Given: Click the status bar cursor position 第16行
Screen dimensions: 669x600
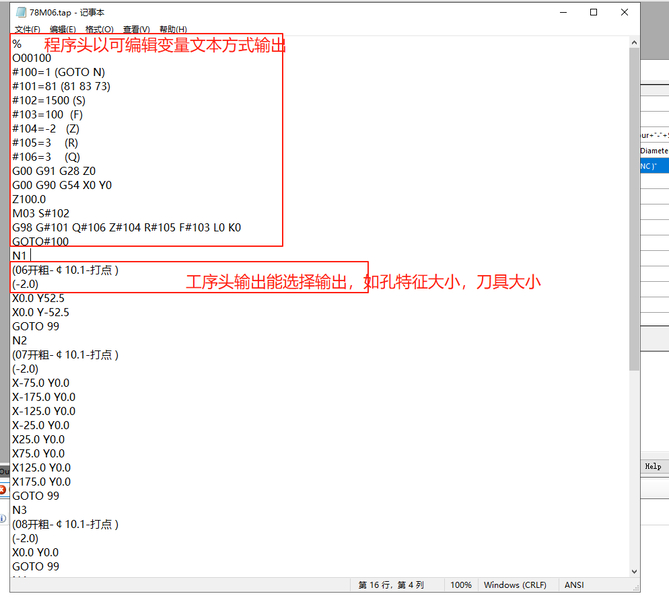Looking at the screenshot, I should pyautogui.click(x=391, y=585).
